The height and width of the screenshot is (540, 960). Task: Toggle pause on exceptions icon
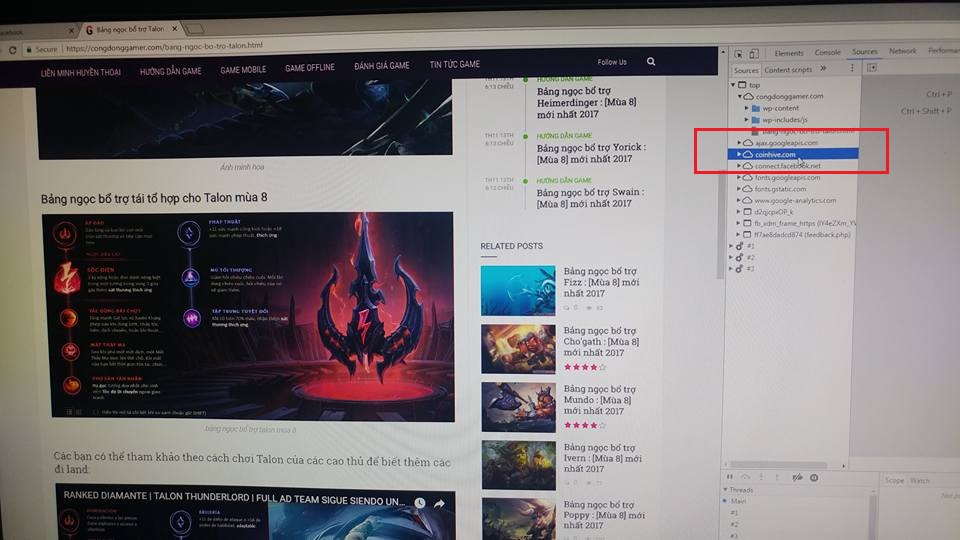pos(814,478)
